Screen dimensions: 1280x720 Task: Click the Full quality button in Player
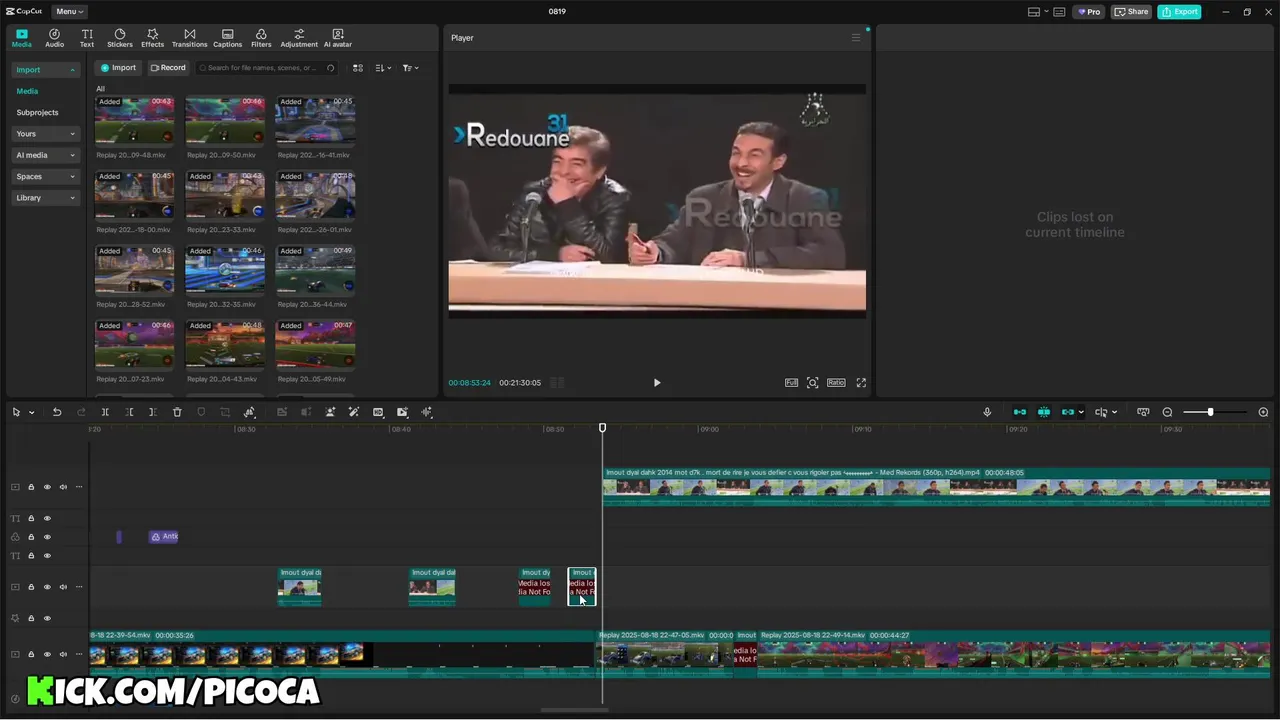[791, 383]
